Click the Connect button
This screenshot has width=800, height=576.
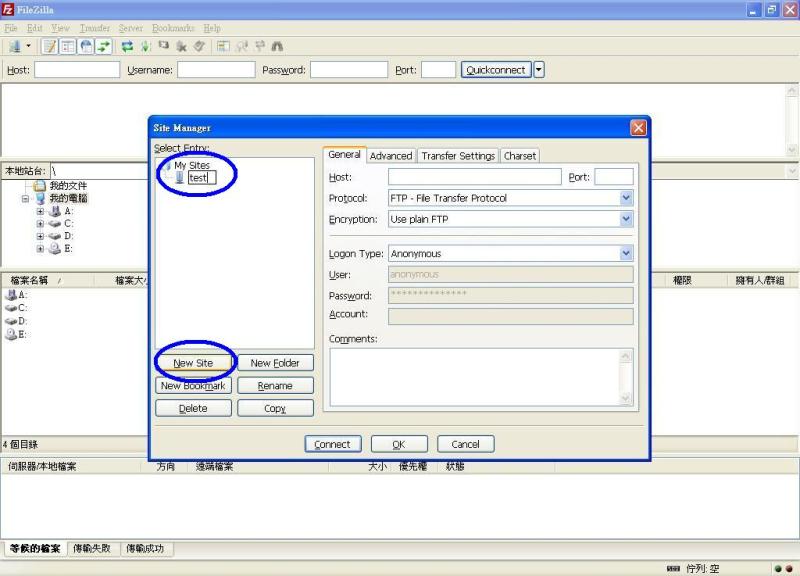(x=333, y=444)
